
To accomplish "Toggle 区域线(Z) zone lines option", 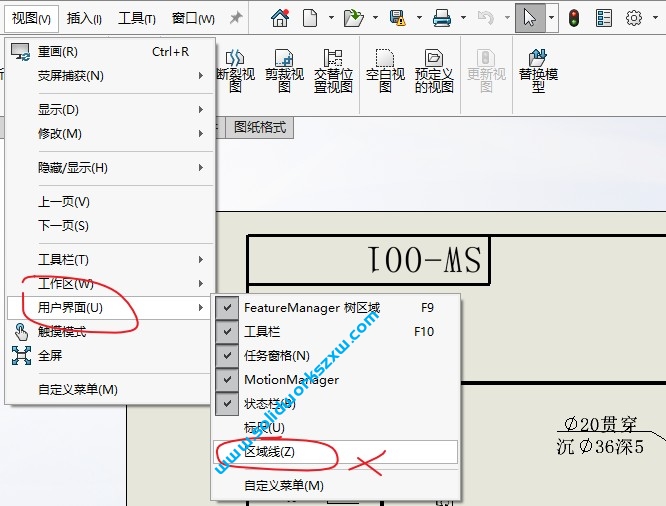I will click(x=336, y=452).
